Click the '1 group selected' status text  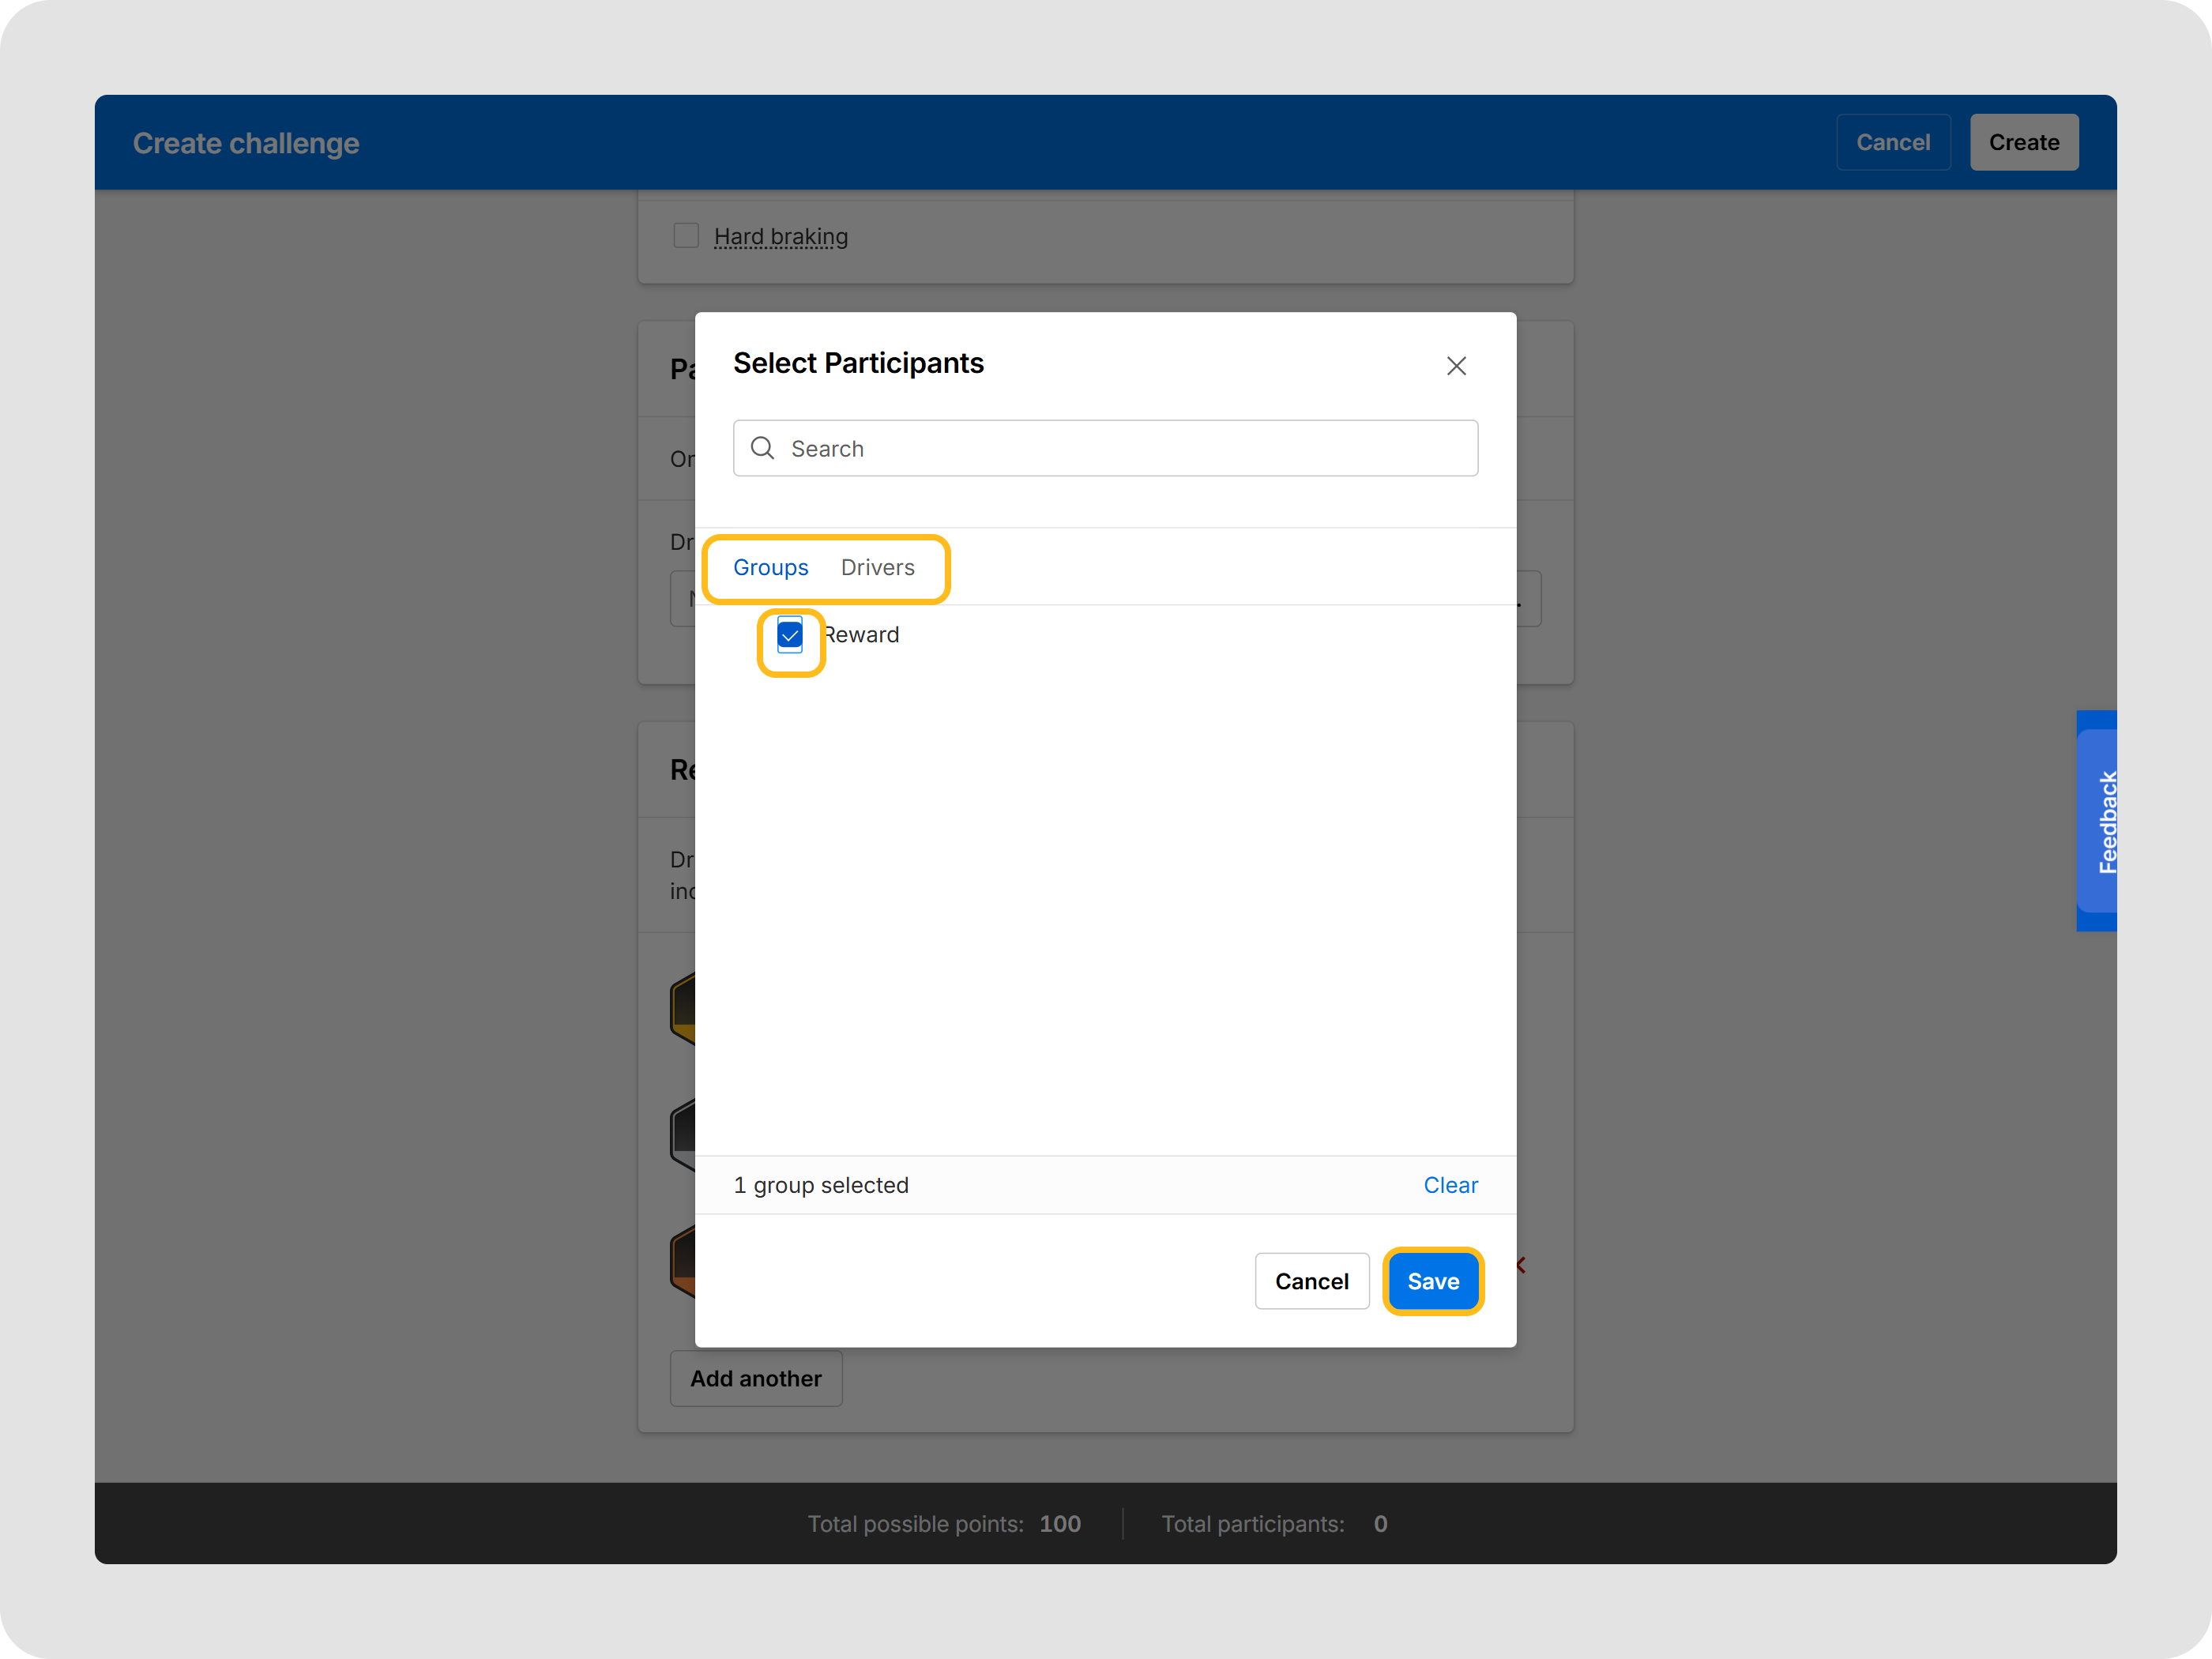point(821,1185)
